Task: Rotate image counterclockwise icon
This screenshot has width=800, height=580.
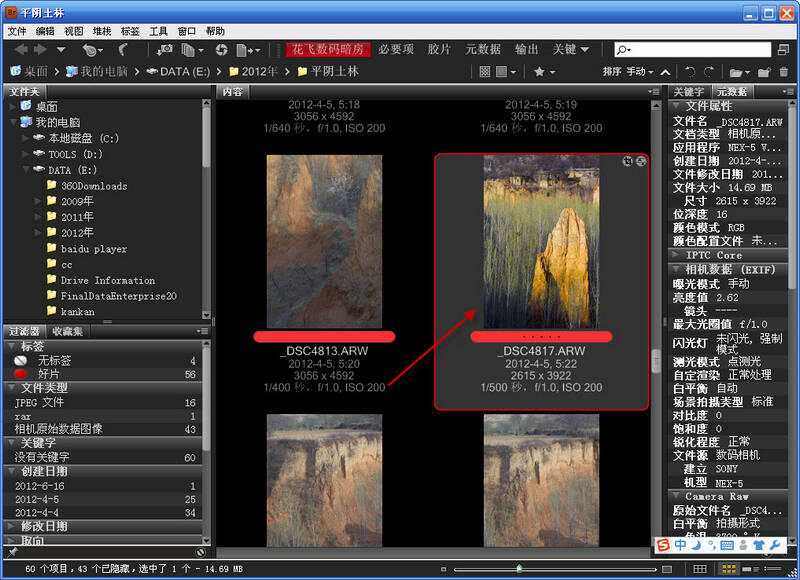Action: (x=690, y=72)
